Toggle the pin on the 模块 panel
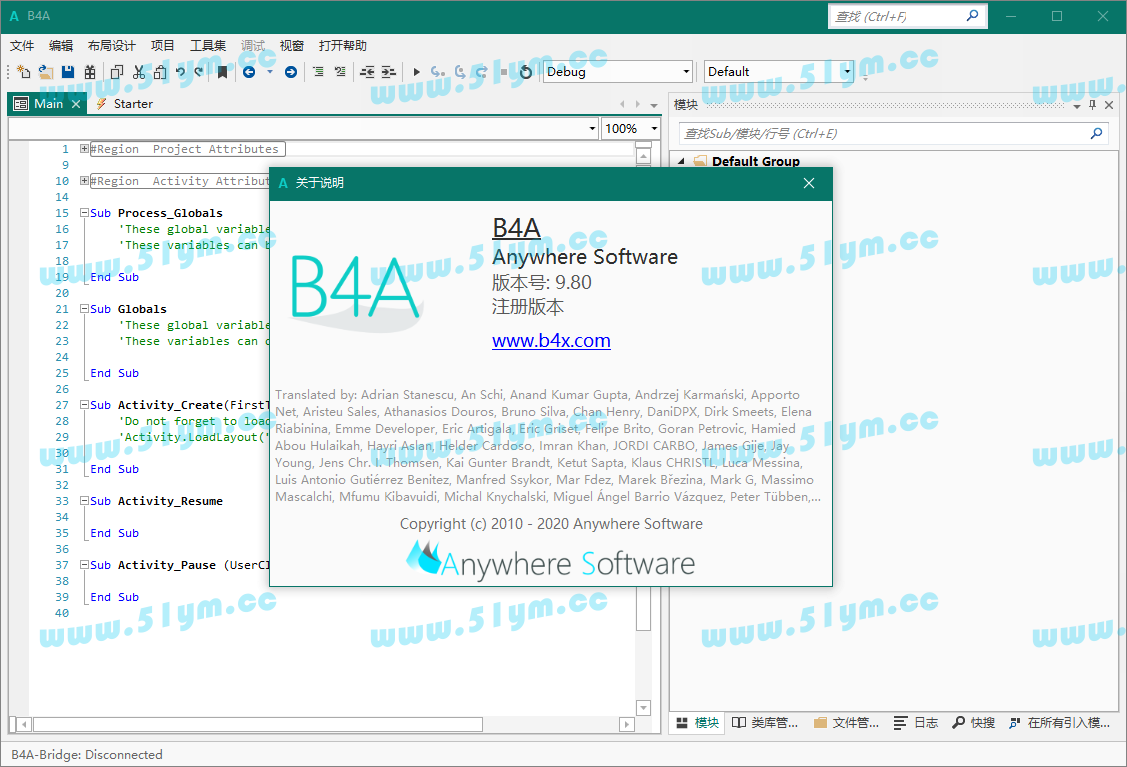The height and width of the screenshot is (767, 1127). point(1092,105)
